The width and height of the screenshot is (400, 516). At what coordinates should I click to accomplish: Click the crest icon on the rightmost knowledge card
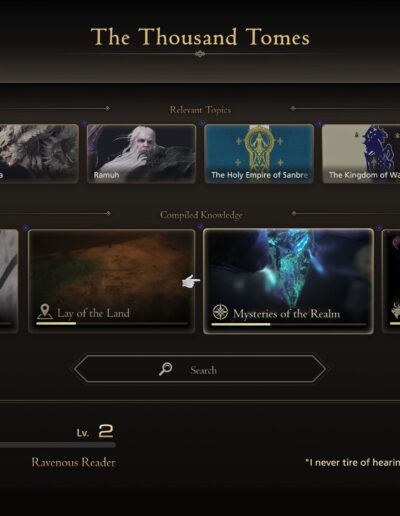tap(395, 310)
